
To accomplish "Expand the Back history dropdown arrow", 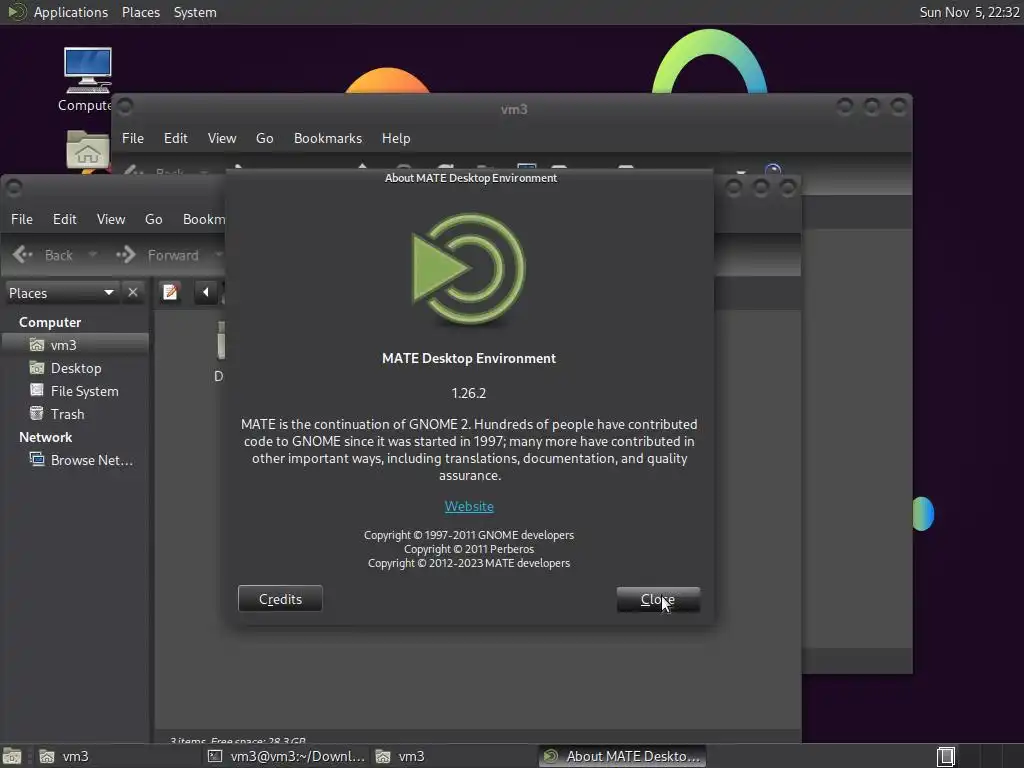I will [93, 255].
